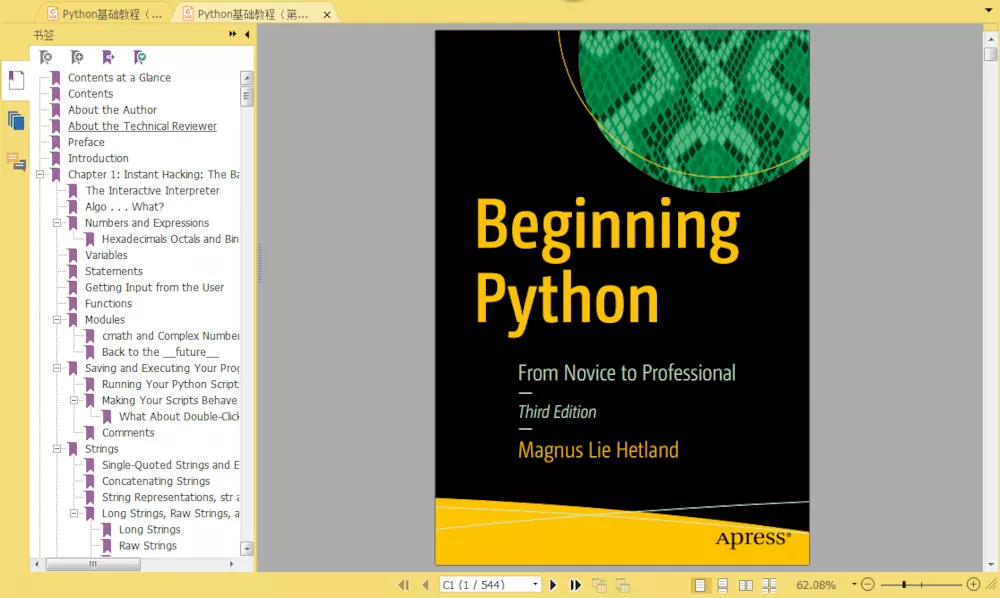The height and width of the screenshot is (598, 1000).
Task: Select the Variables bookmark
Action: [x=107, y=255]
